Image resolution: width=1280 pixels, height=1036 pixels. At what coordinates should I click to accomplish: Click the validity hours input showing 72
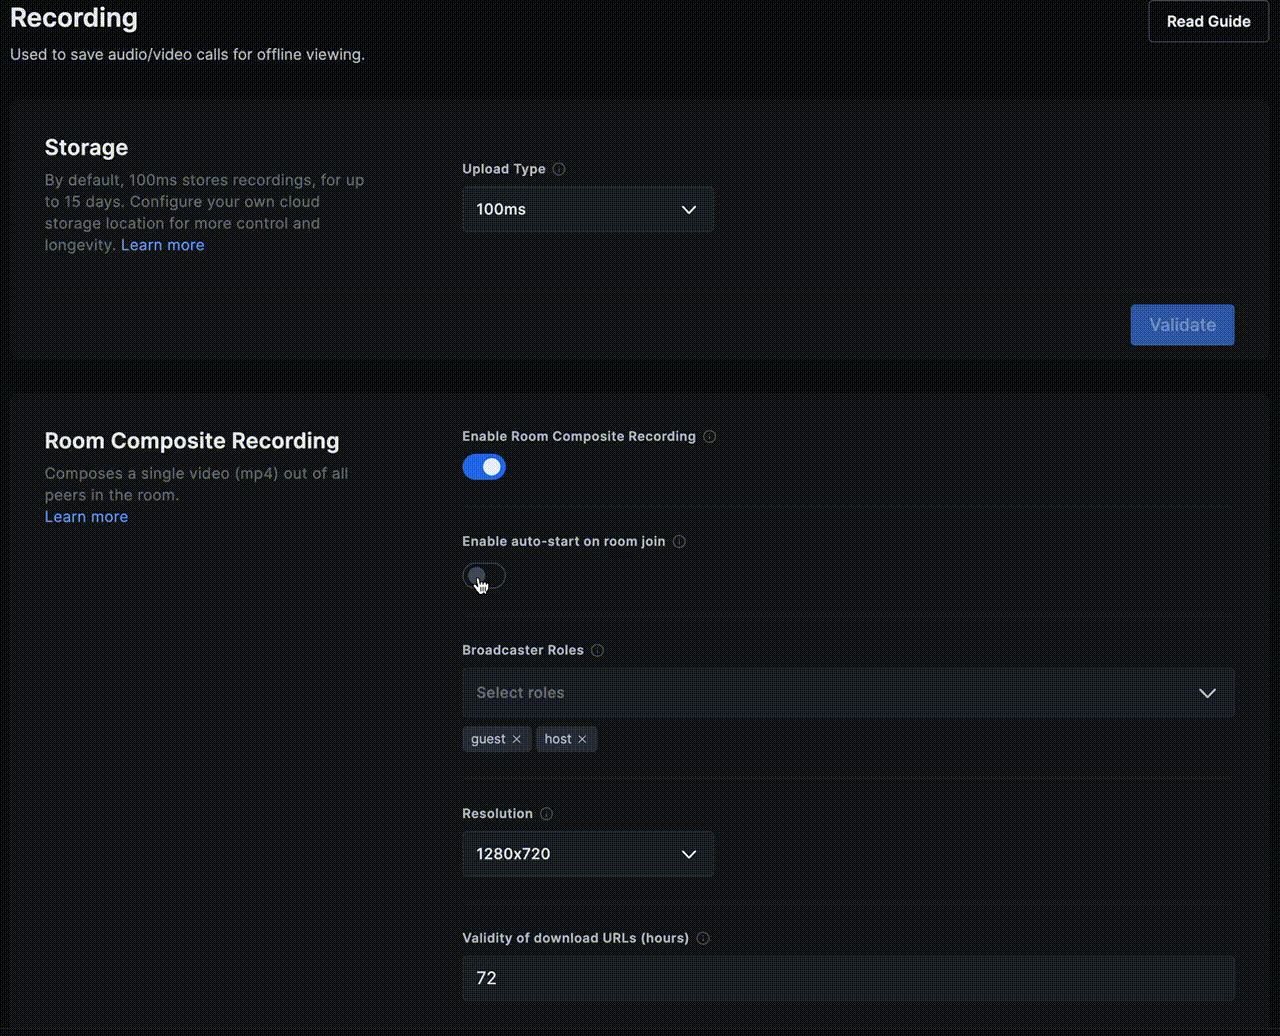pos(848,978)
